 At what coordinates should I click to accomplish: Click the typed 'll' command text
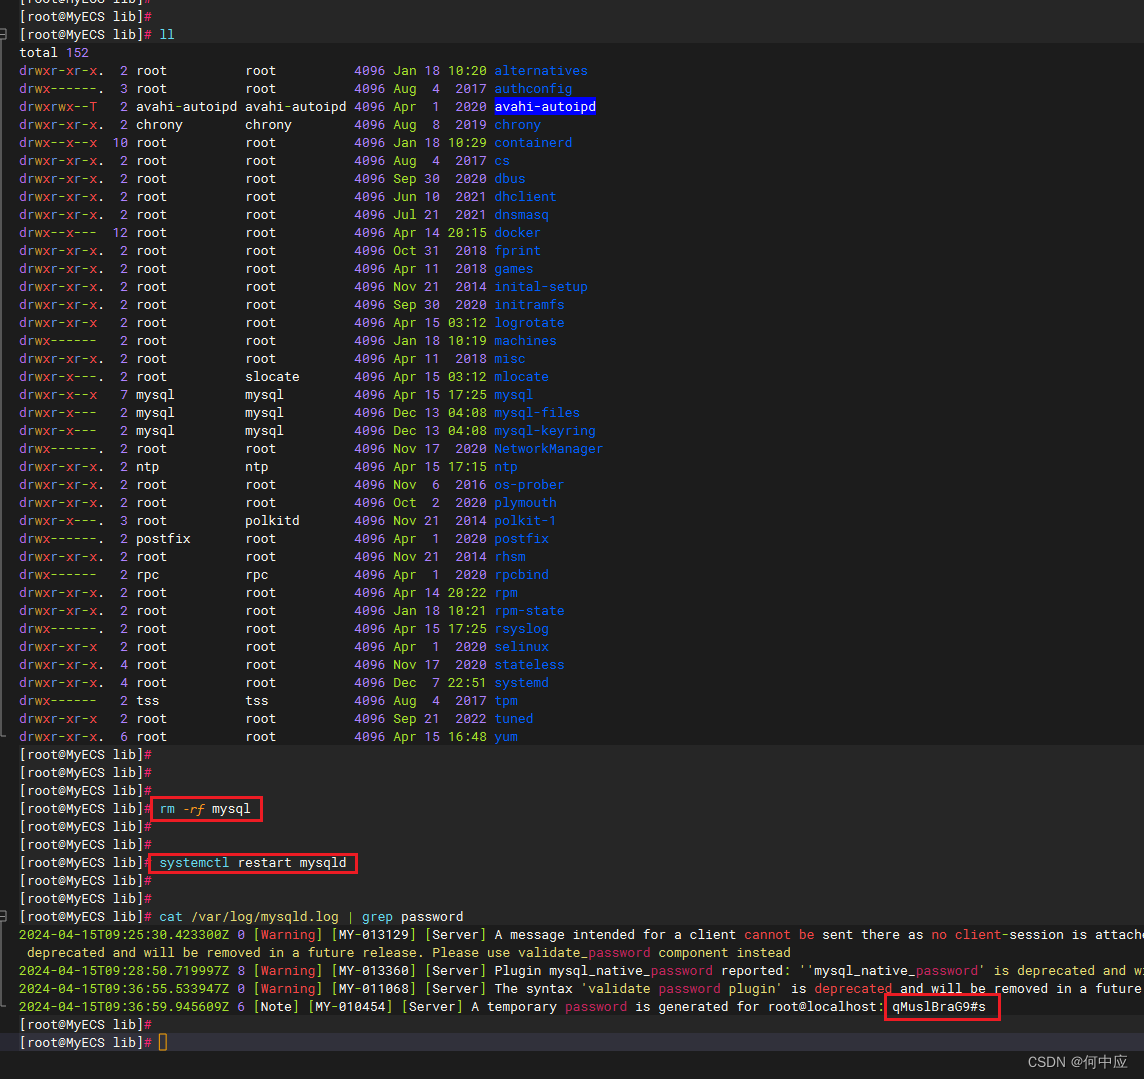point(167,34)
